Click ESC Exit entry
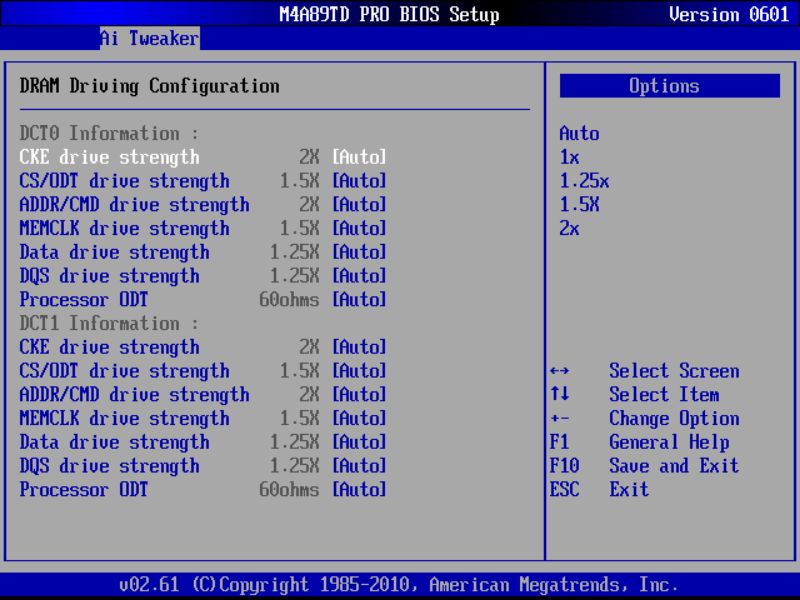 click(x=620, y=490)
